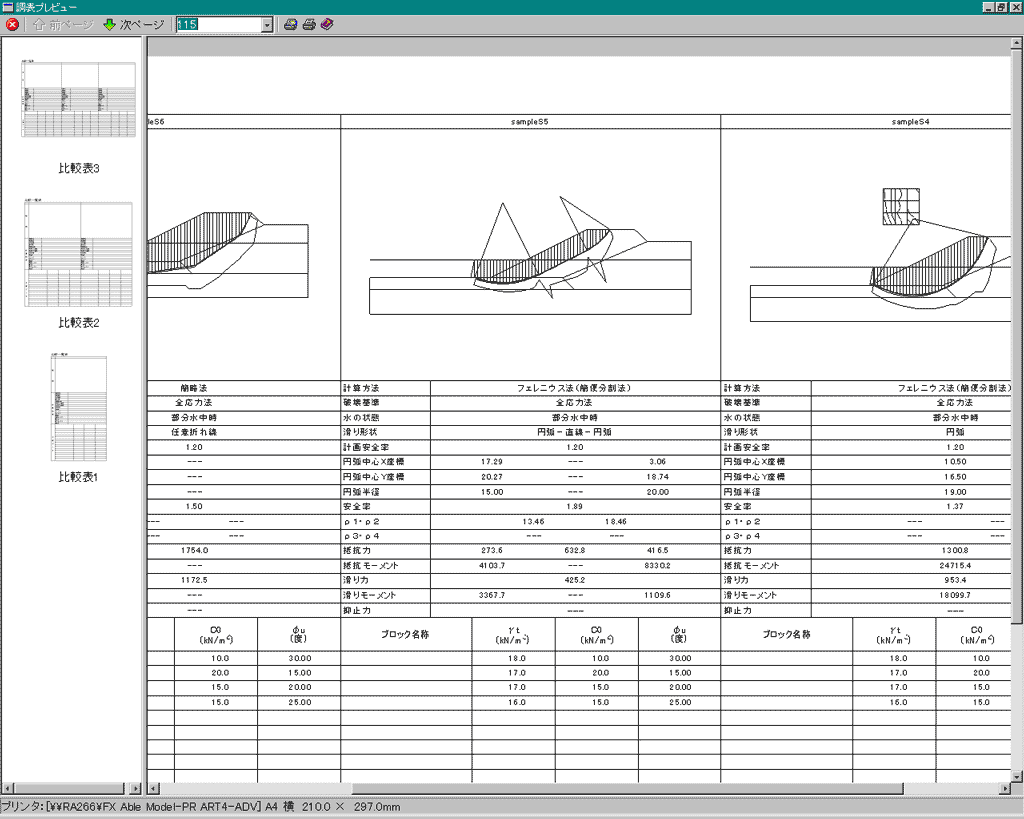Click the zoom value input field
The height and width of the screenshot is (819, 1024).
[x=218, y=25]
